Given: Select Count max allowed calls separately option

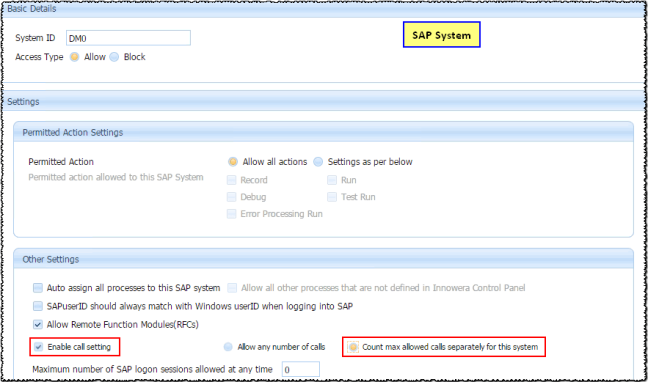Looking at the screenshot, I should coord(353,347).
